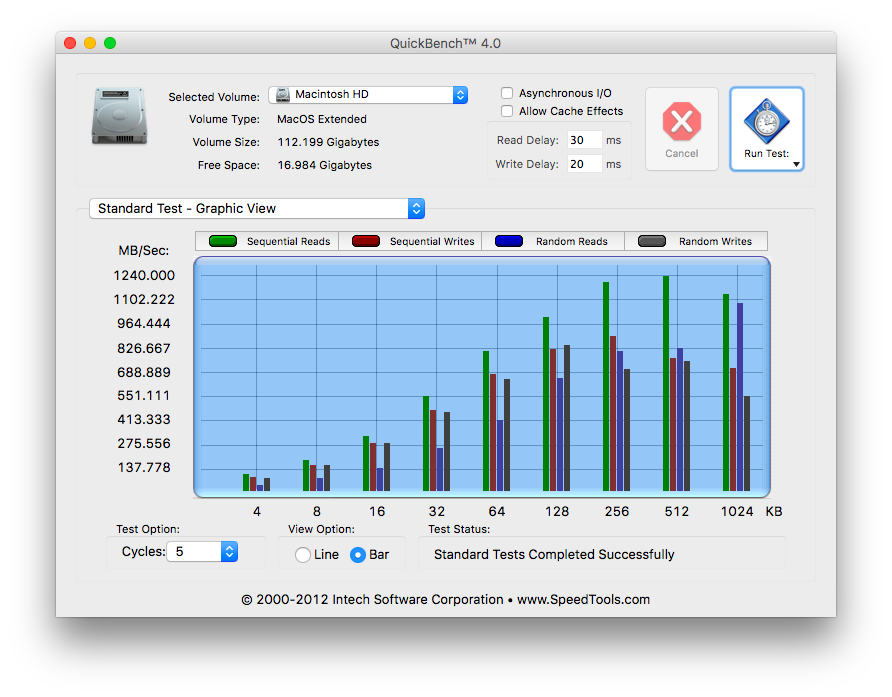Open the Selected Volume dropdown

click(368, 94)
